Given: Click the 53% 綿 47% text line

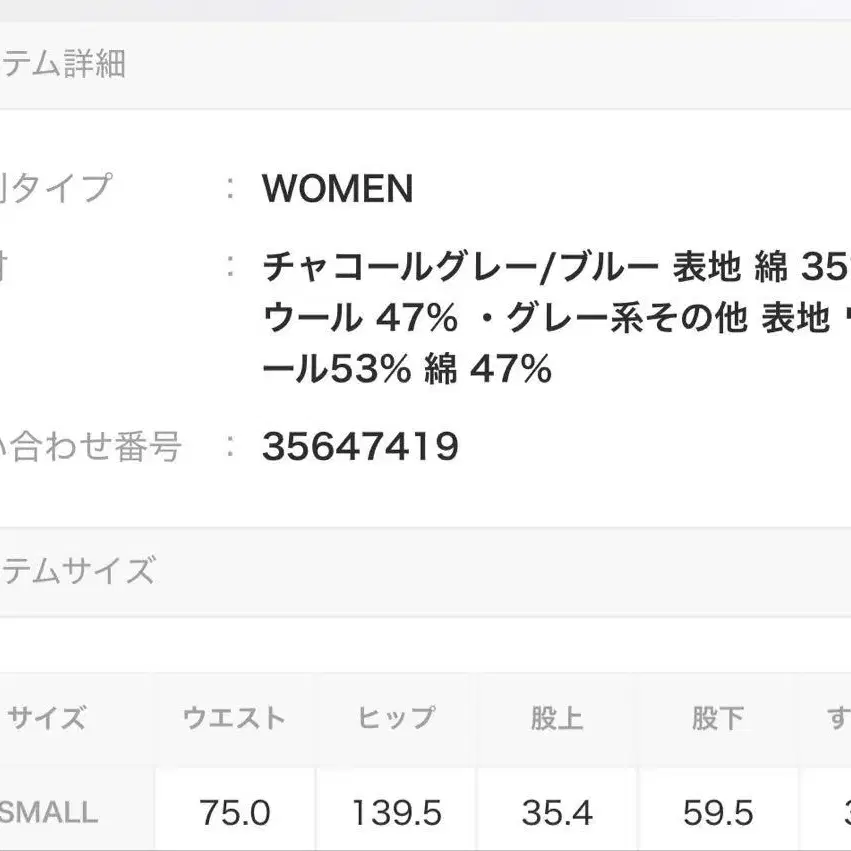Looking at the screenshot, I should tap(407, 371).
